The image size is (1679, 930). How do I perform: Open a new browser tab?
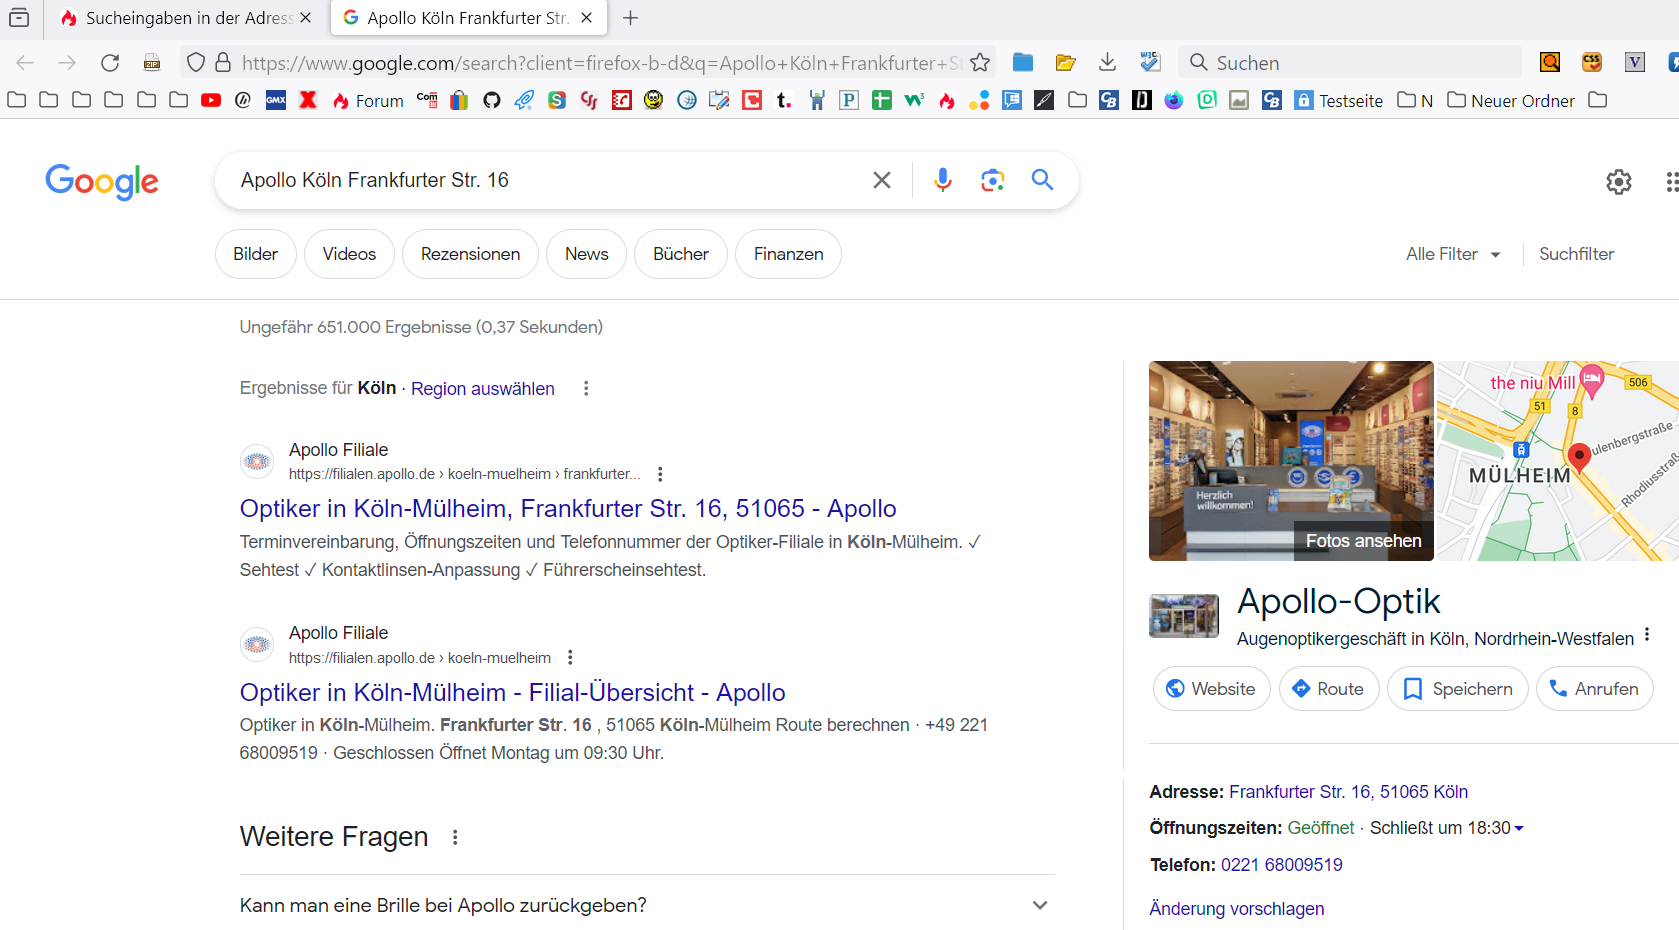pos(630,18)
